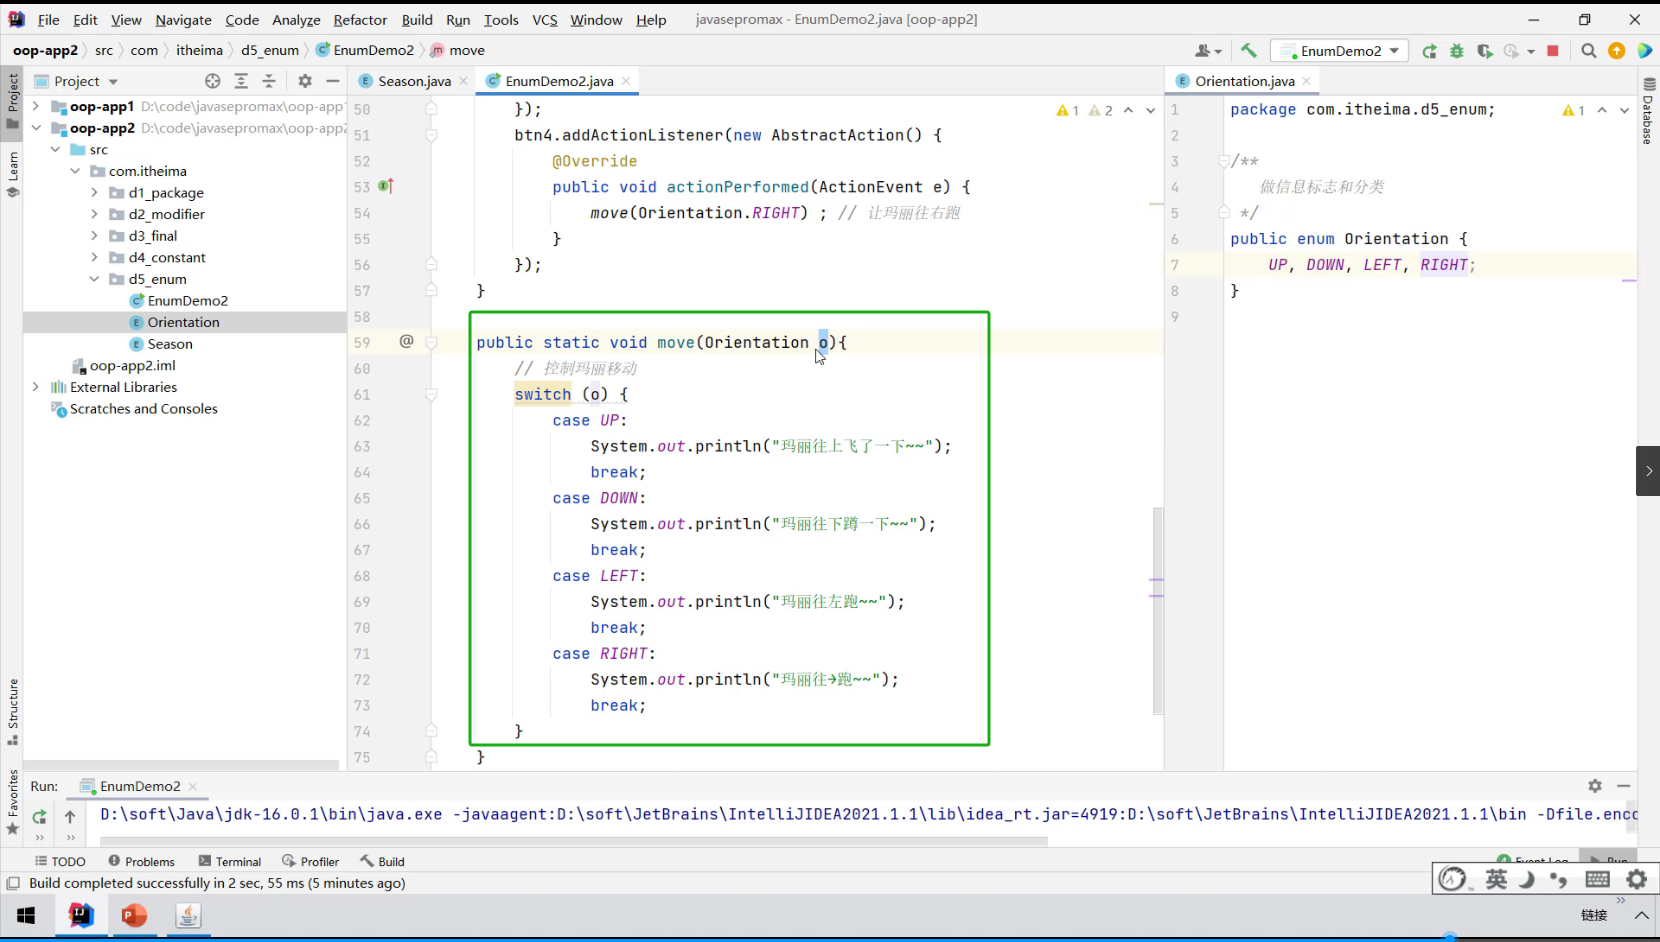Open the EnumDemo2 run configuration dropdown

tap(1340, 51)
